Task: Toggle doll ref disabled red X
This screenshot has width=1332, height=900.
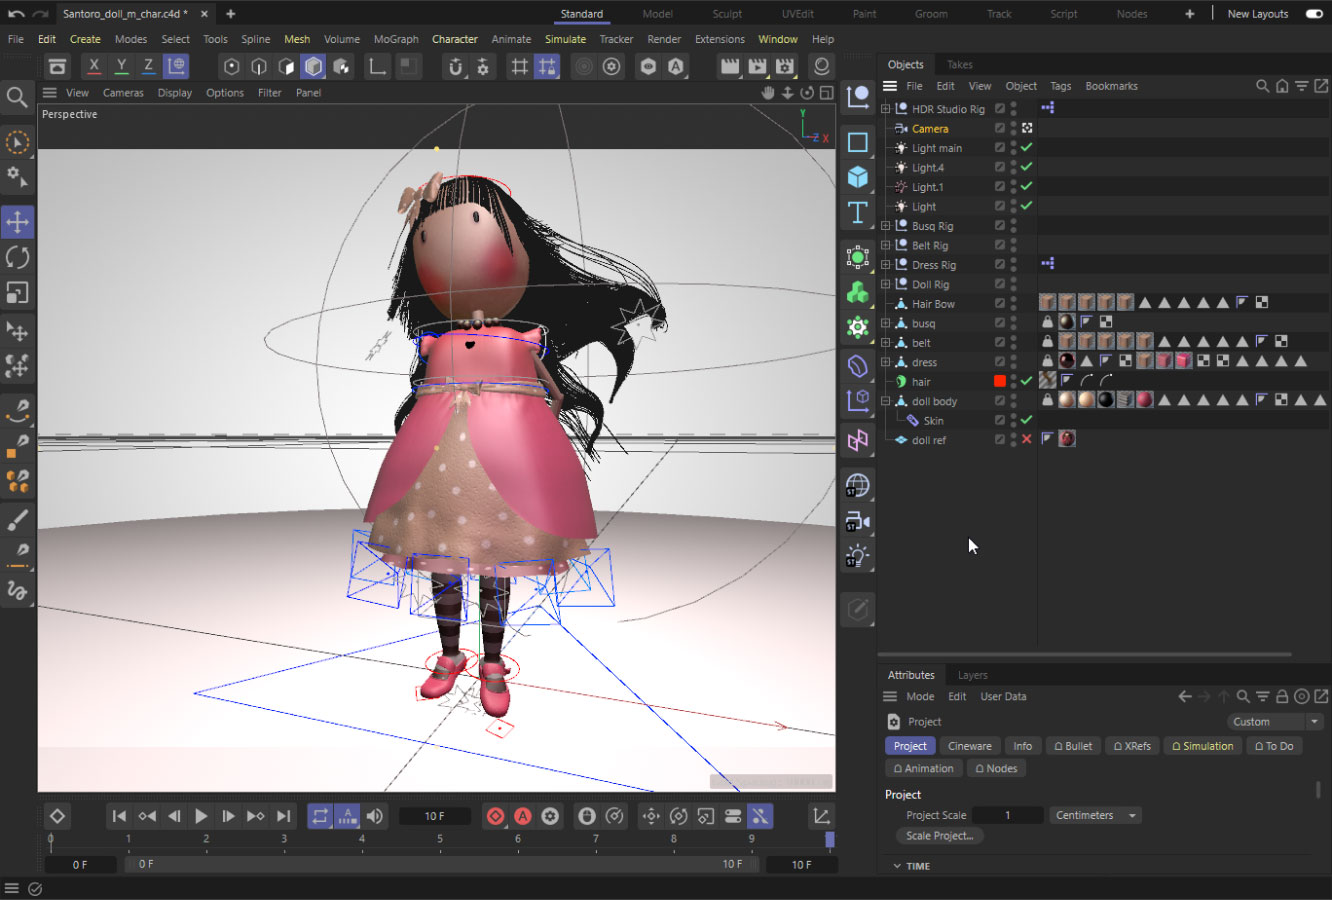Action: click(1026, 439)
